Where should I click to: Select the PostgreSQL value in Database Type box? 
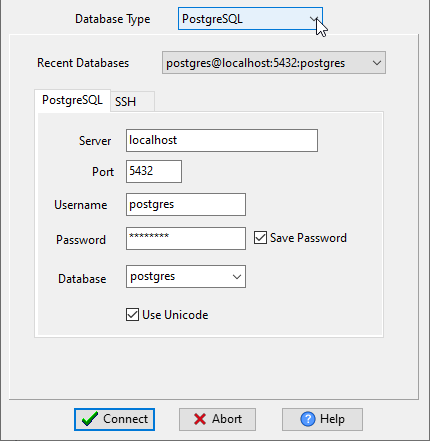pyautogui.click(x=212, y=19)
